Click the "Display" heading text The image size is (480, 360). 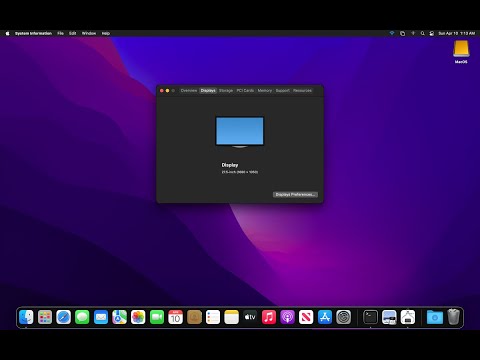230,165
